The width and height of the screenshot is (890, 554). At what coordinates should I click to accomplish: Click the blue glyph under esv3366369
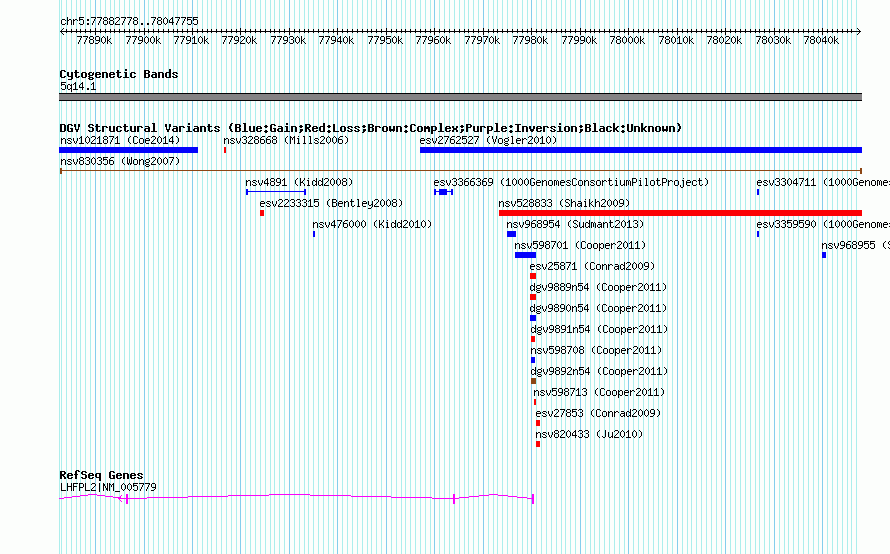443,192
